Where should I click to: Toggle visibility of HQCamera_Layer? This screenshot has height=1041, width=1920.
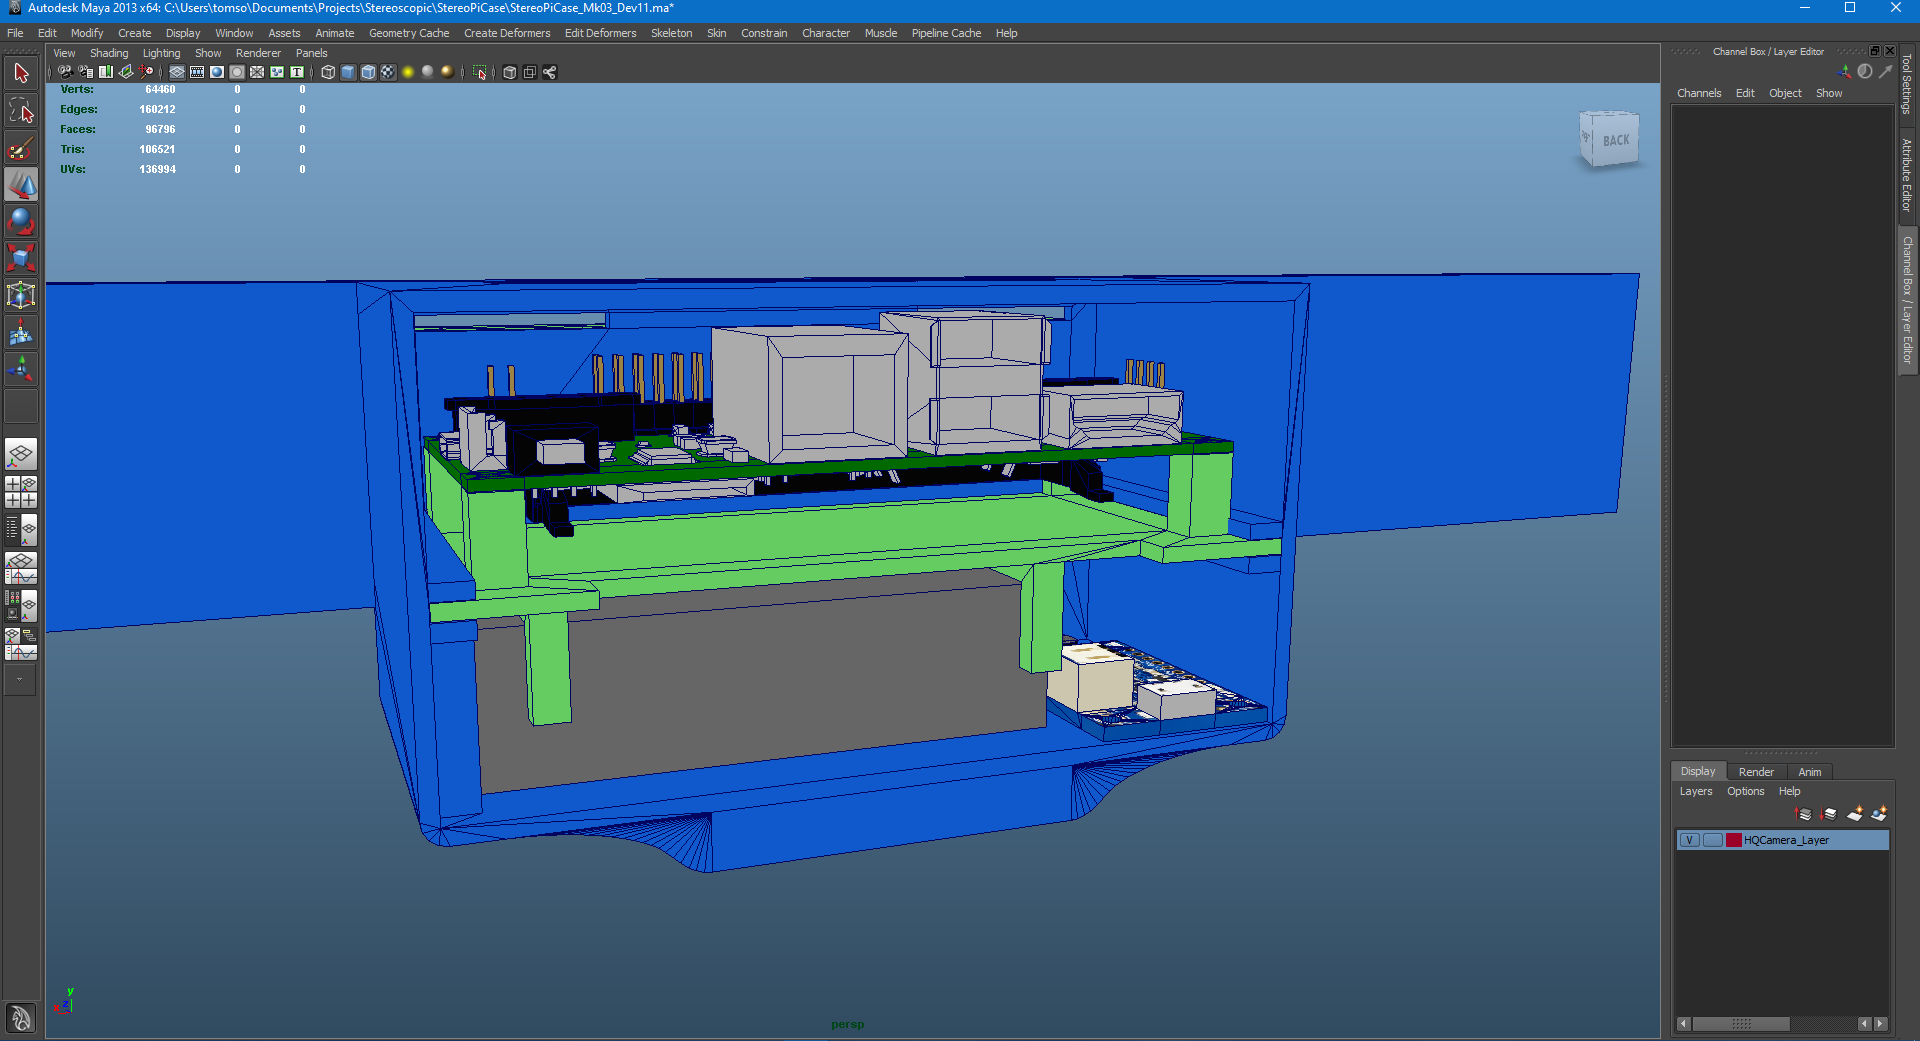pos(1690,841)
